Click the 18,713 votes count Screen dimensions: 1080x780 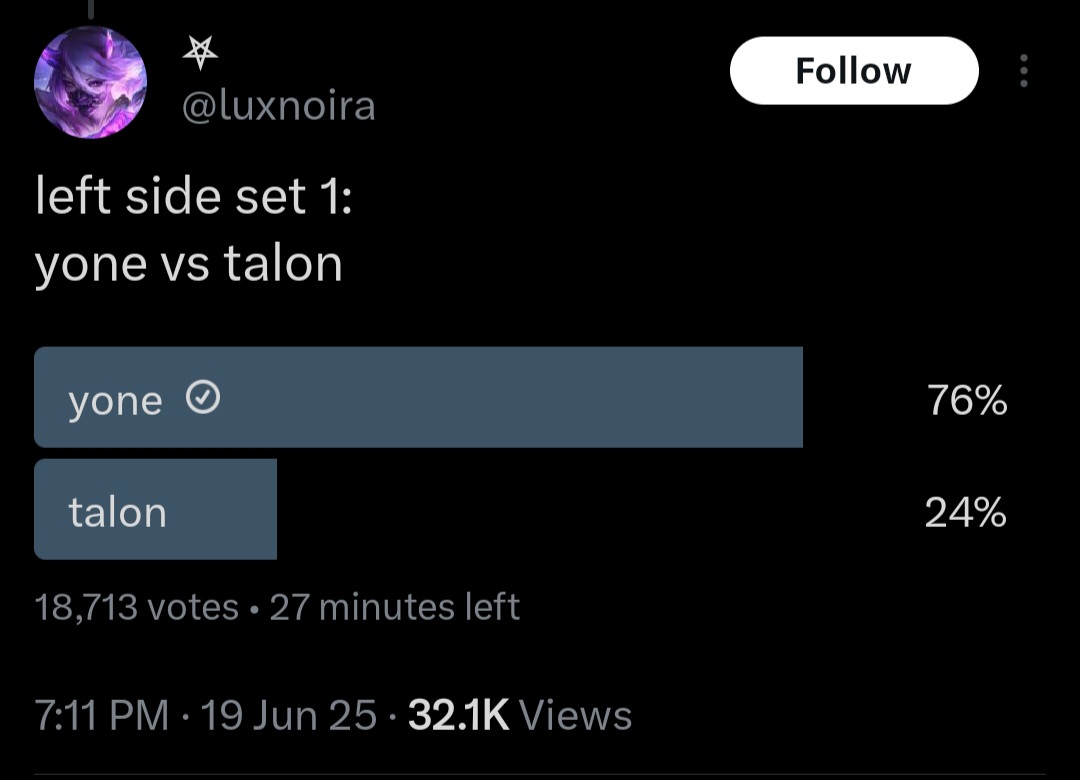pos(136,607)
